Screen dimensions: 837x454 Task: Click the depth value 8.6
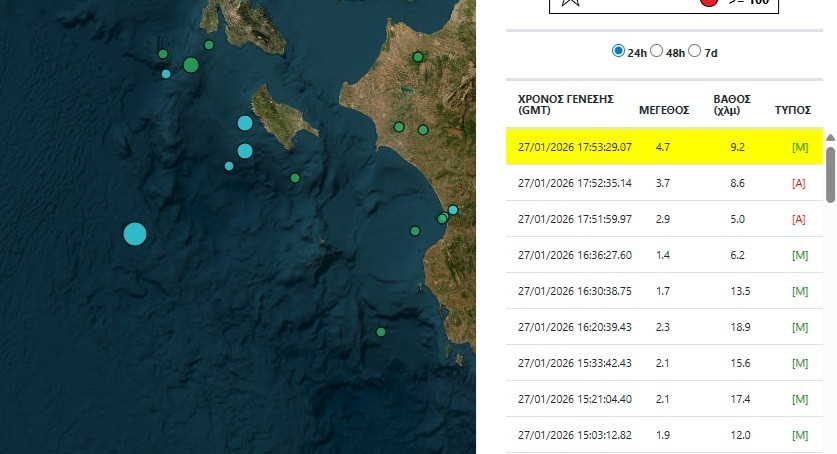737,183
